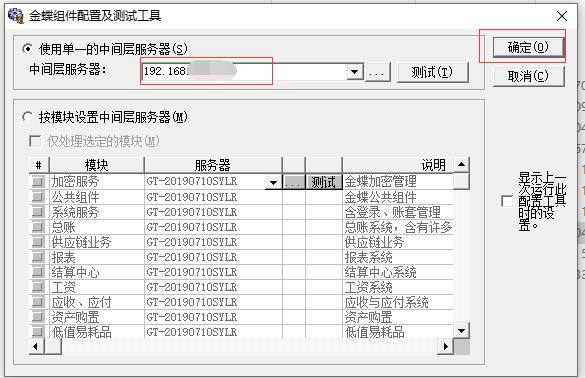Click server cell in the 公共组件 row
585x378 pixels.
pyautogui.click(x=213, y=197)
